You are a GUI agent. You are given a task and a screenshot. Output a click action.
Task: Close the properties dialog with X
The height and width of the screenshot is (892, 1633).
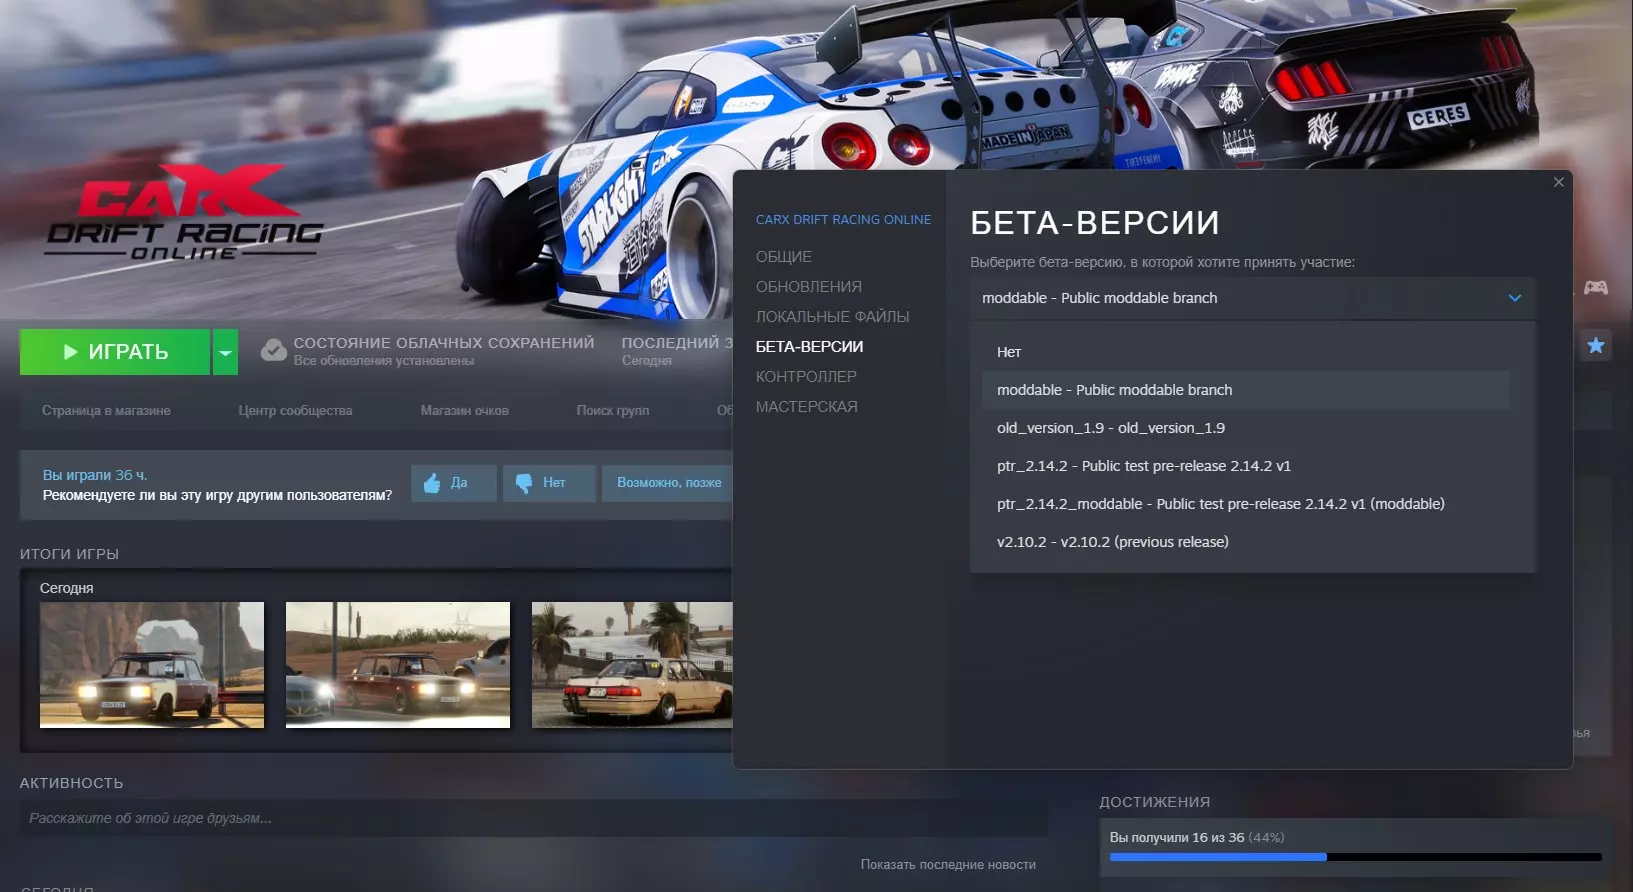[1558, 182]
